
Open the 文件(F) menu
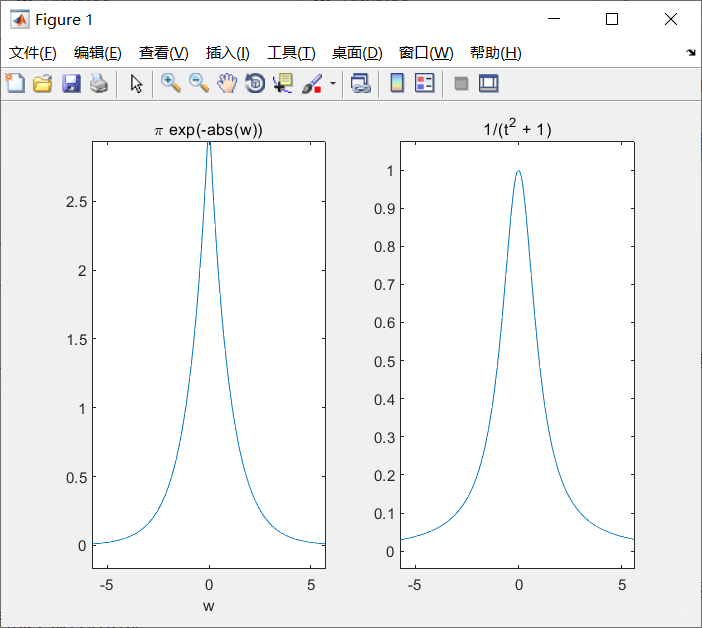point(33,53)
